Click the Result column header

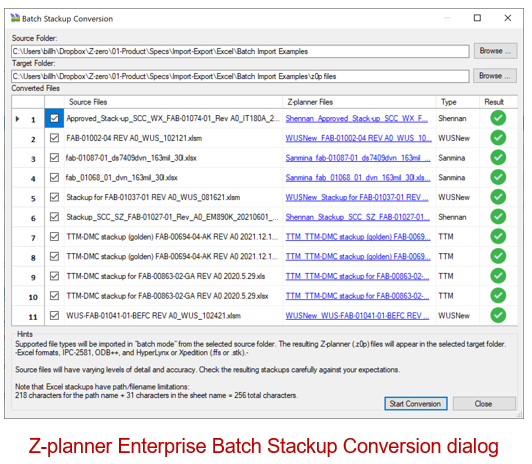point(498,102)
